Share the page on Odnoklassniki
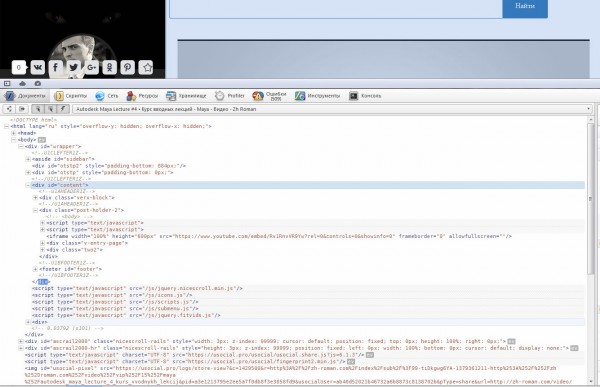 coord(109,67)
